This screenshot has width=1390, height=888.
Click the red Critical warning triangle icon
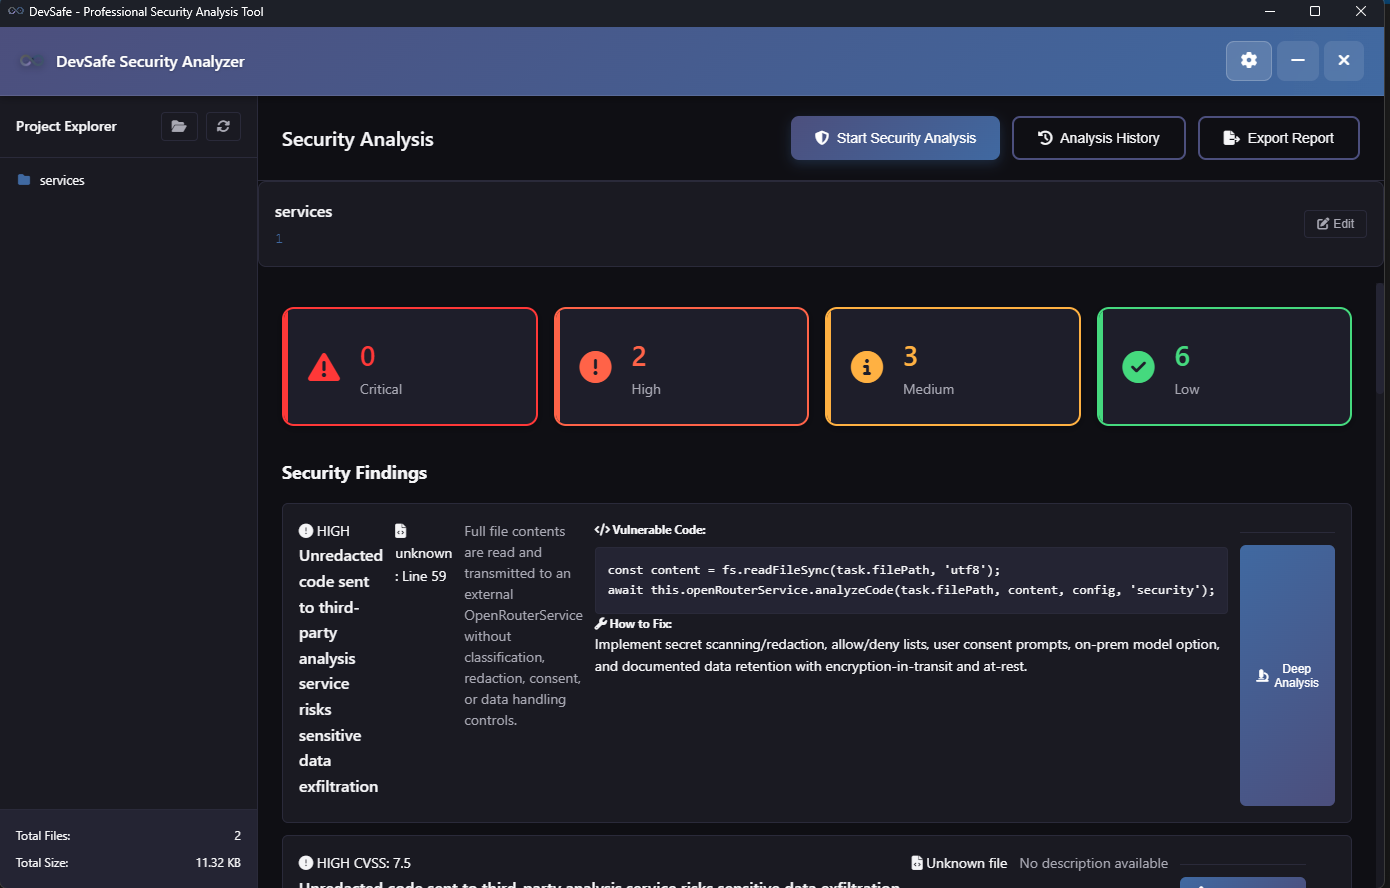[x=324, y=367]
